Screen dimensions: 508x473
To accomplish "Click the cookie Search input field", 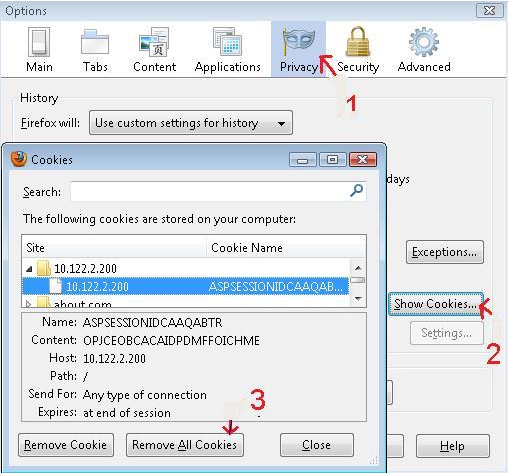I will 218,191.
